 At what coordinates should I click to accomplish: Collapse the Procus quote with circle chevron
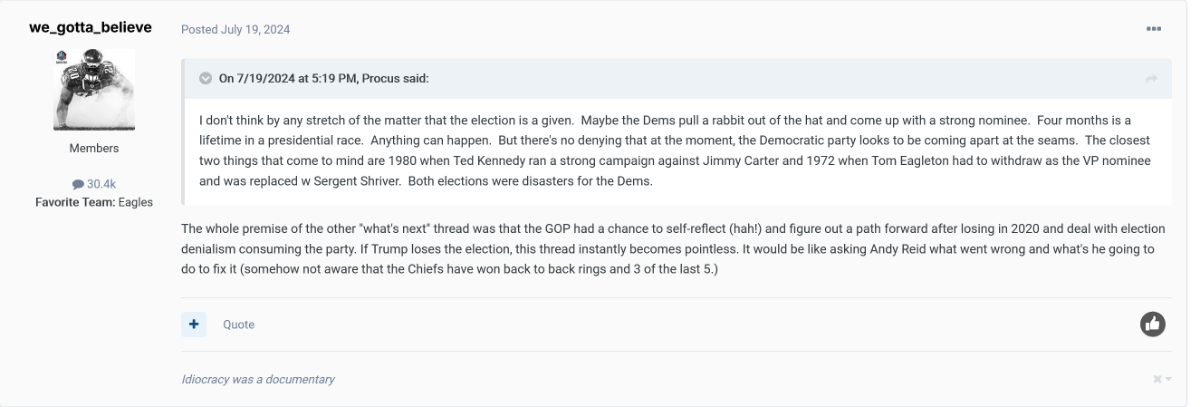[x=205, y=79]
